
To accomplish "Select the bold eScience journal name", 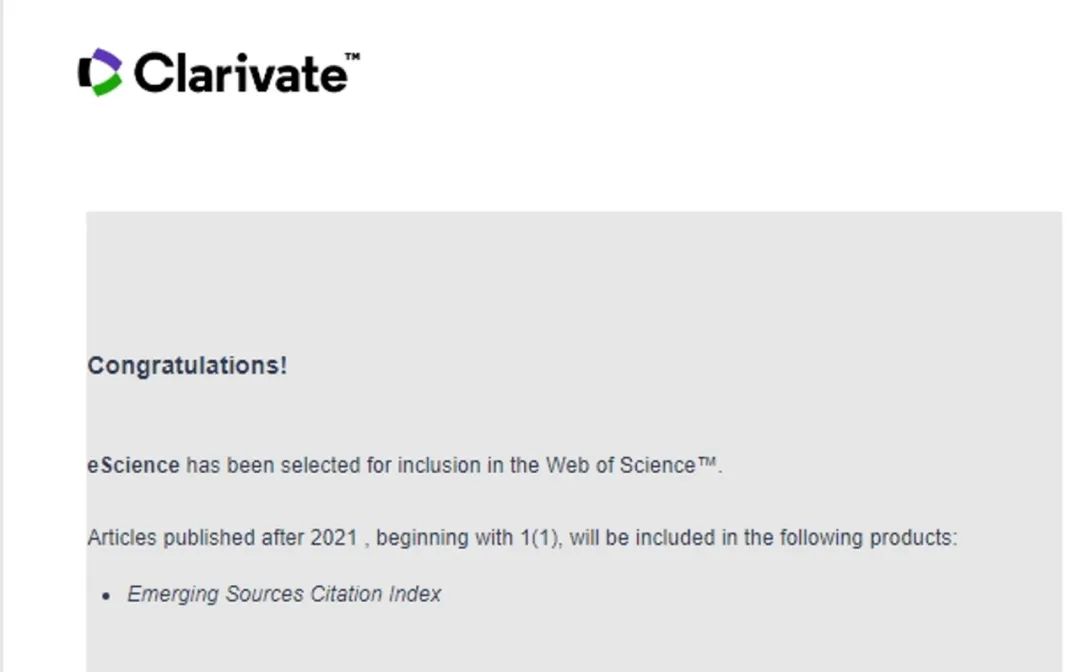I will click(x=133, y=465).
